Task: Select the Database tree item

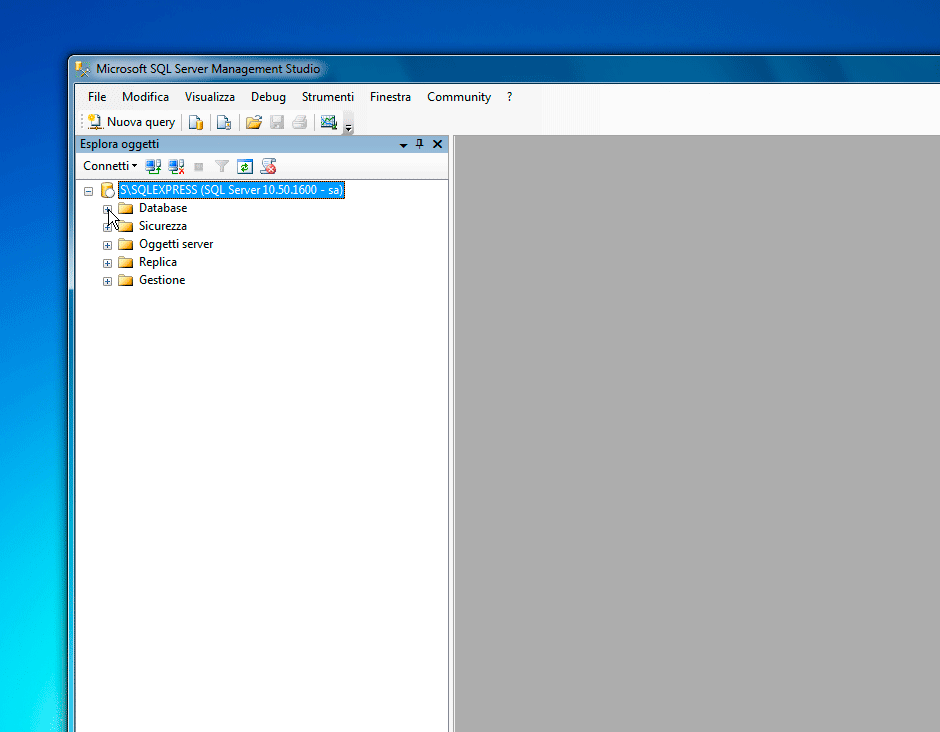Action: 163,208
